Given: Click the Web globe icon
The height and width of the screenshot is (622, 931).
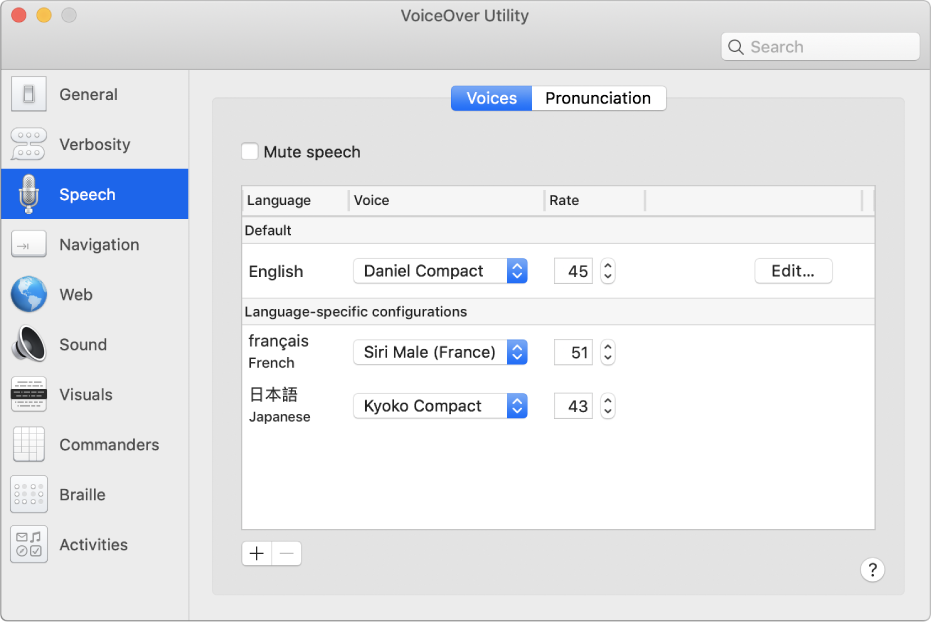Looking at the screenshot, I should click(28, 295).
